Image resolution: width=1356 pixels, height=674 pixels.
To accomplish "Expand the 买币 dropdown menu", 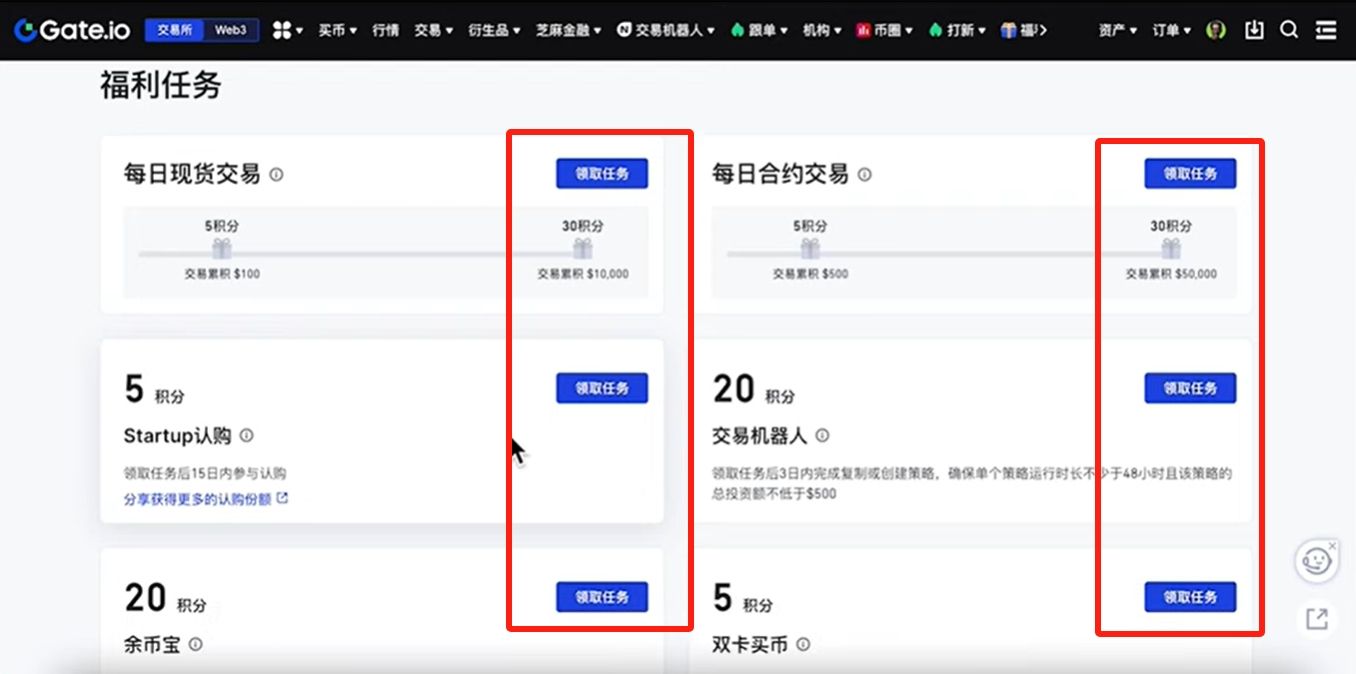I will pos(337,30).
